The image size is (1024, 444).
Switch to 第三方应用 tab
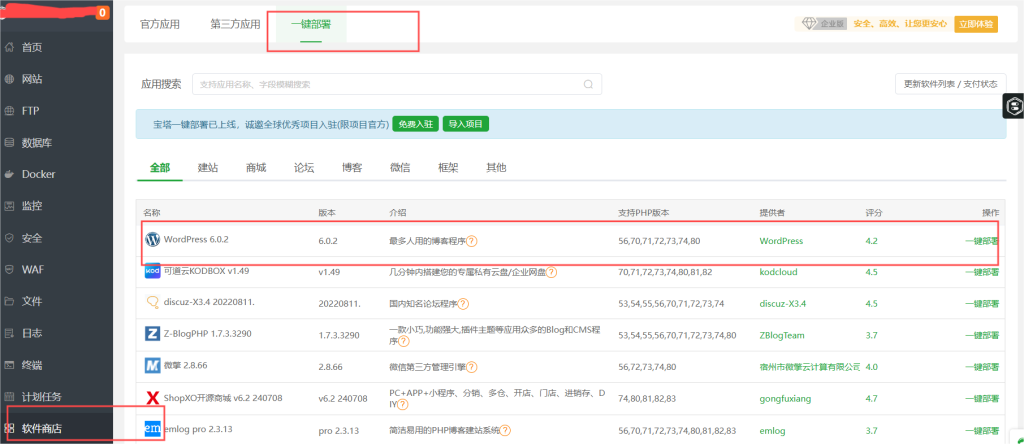235,24
